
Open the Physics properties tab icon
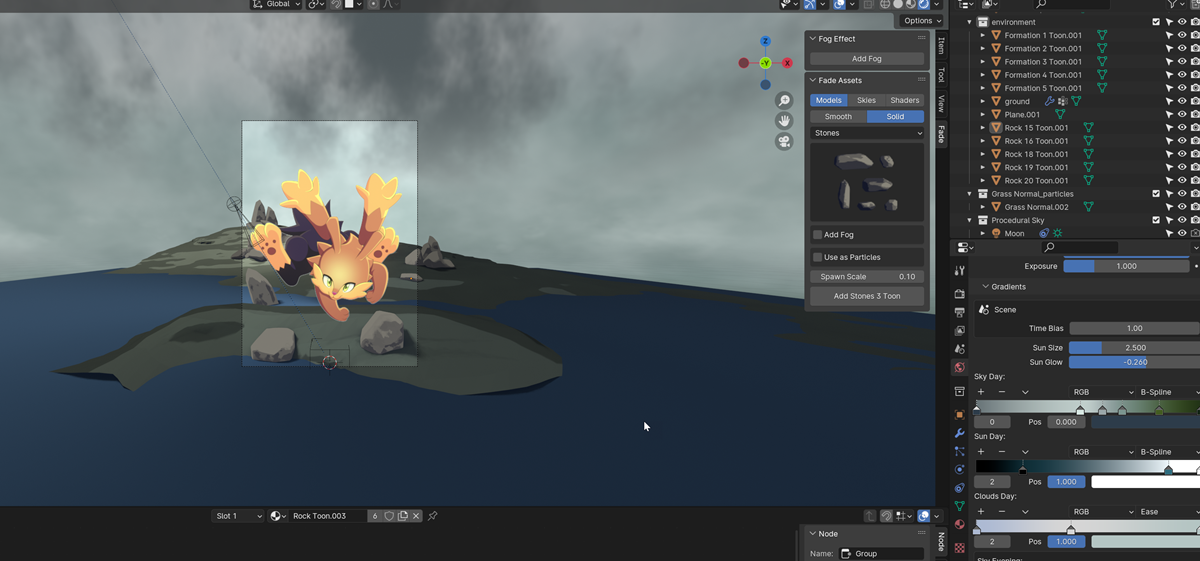(960, 469)
